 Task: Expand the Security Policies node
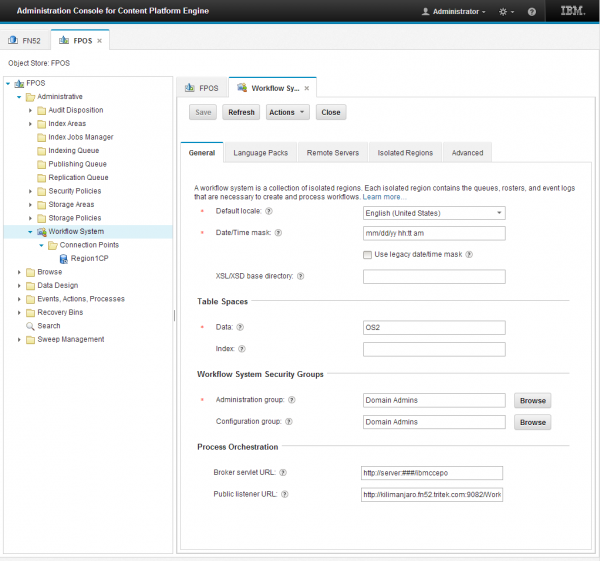coord(30,191)
